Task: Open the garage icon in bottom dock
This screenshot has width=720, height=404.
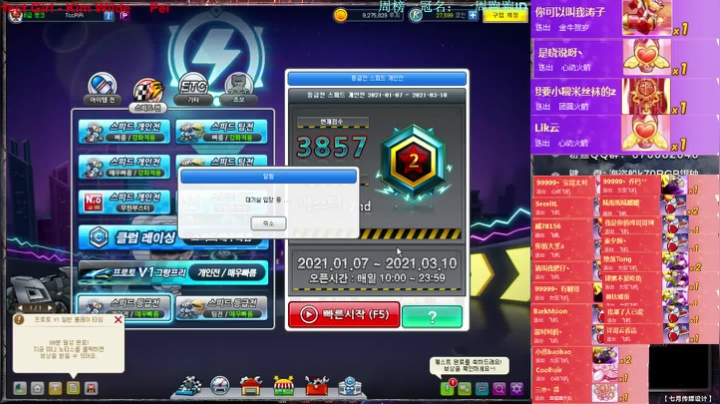Action: [x=251, y=386]
